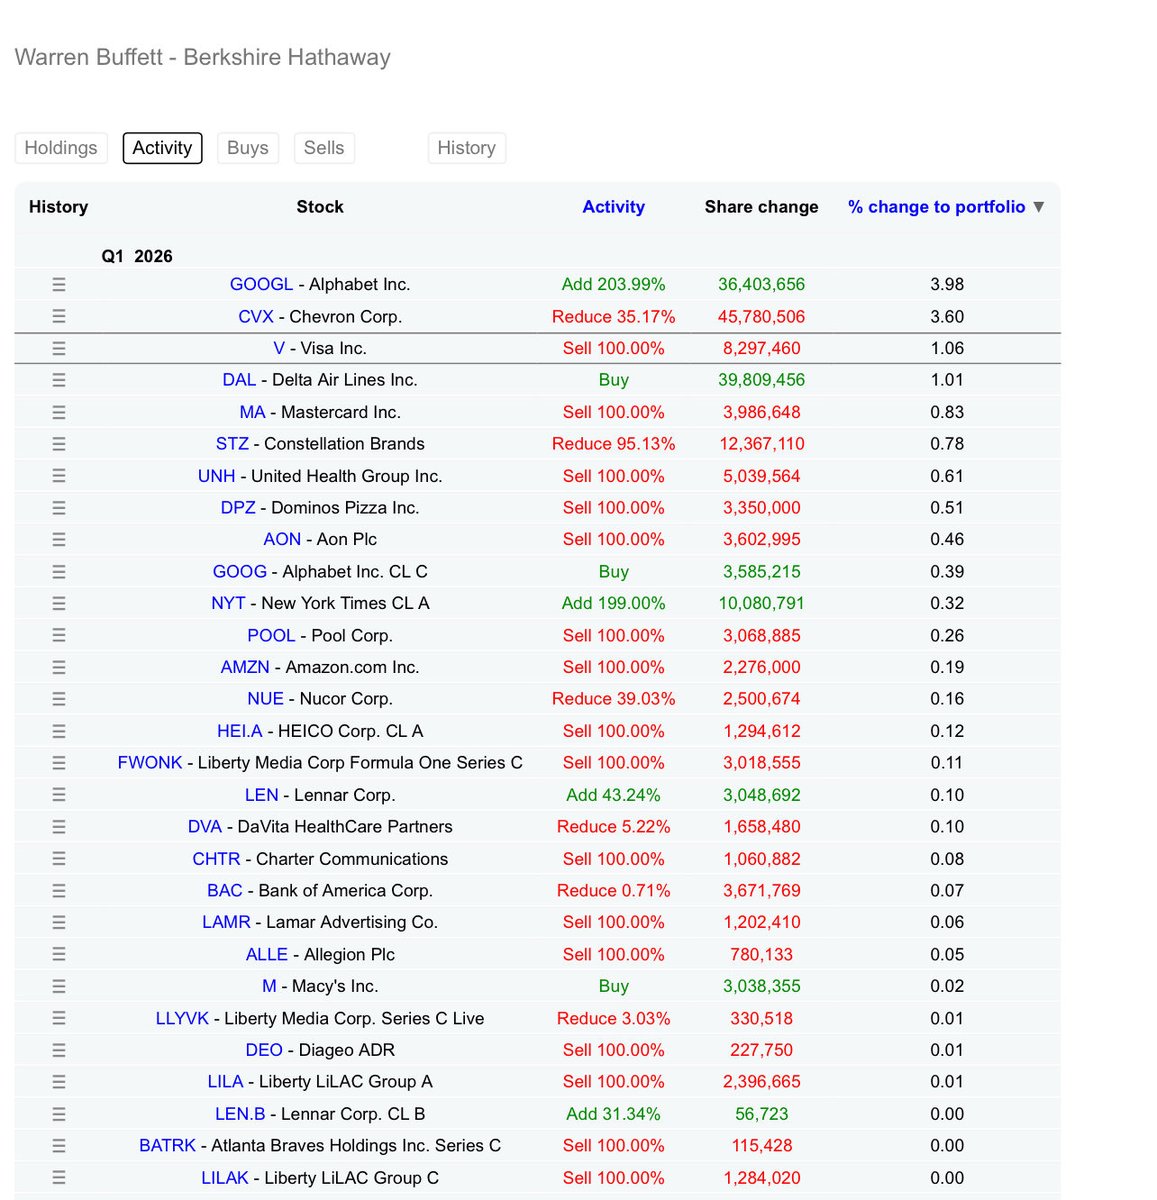Open history icon for United Health row
Screen dimensions: 1157x1200
pyautogui.click(x=59, y=476)
